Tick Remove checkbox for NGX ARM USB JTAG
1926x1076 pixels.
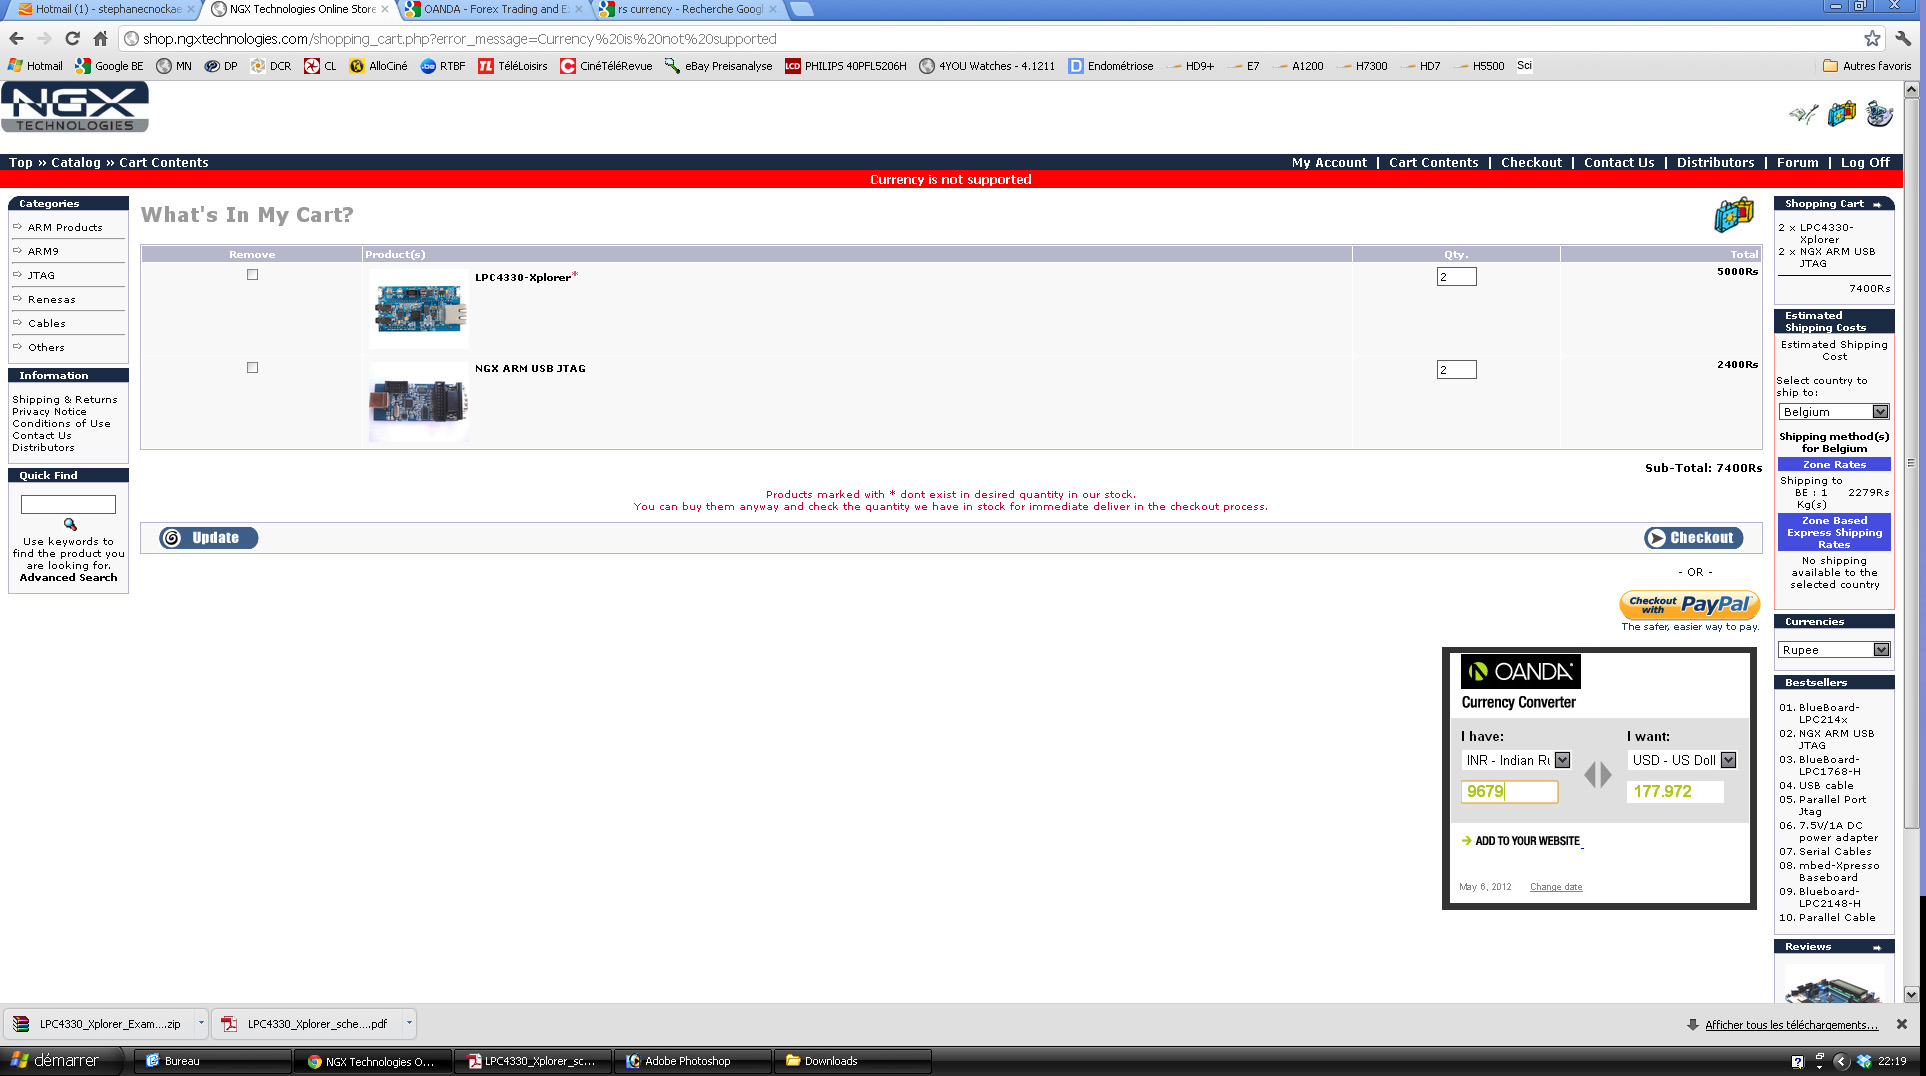[x=252, y=367]
